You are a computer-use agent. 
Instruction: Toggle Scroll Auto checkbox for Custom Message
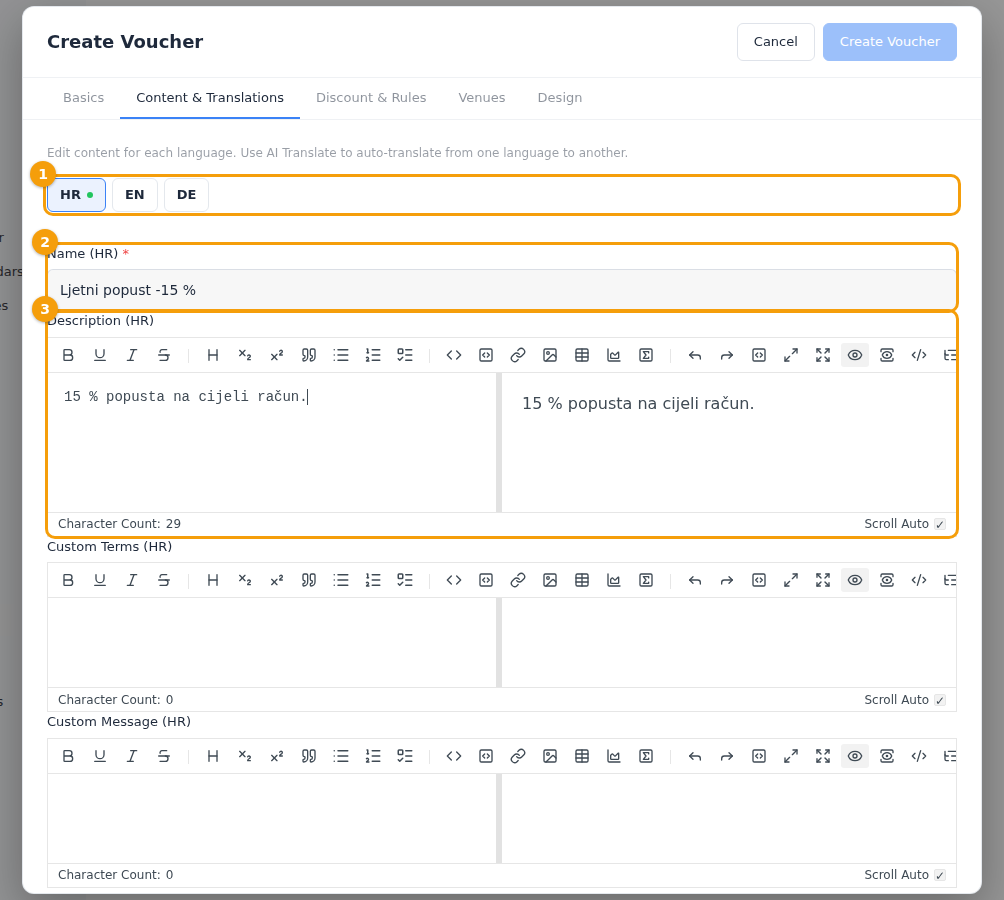click(x=940, y=875)
